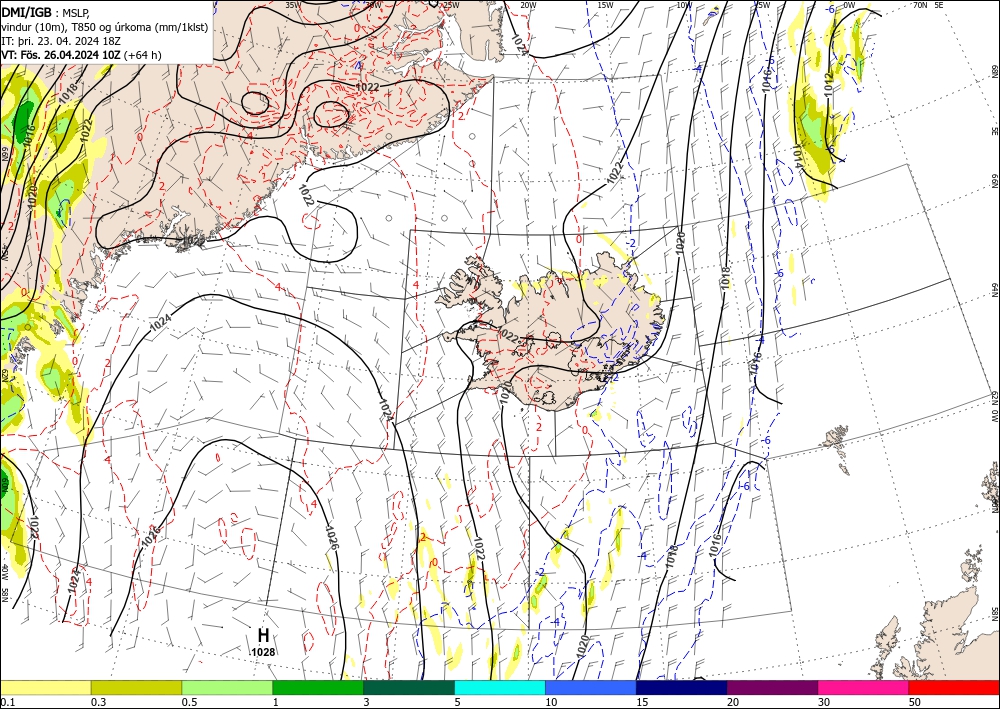Click the '1014' isobar label

pyautogui.click(x=798, y=156)
